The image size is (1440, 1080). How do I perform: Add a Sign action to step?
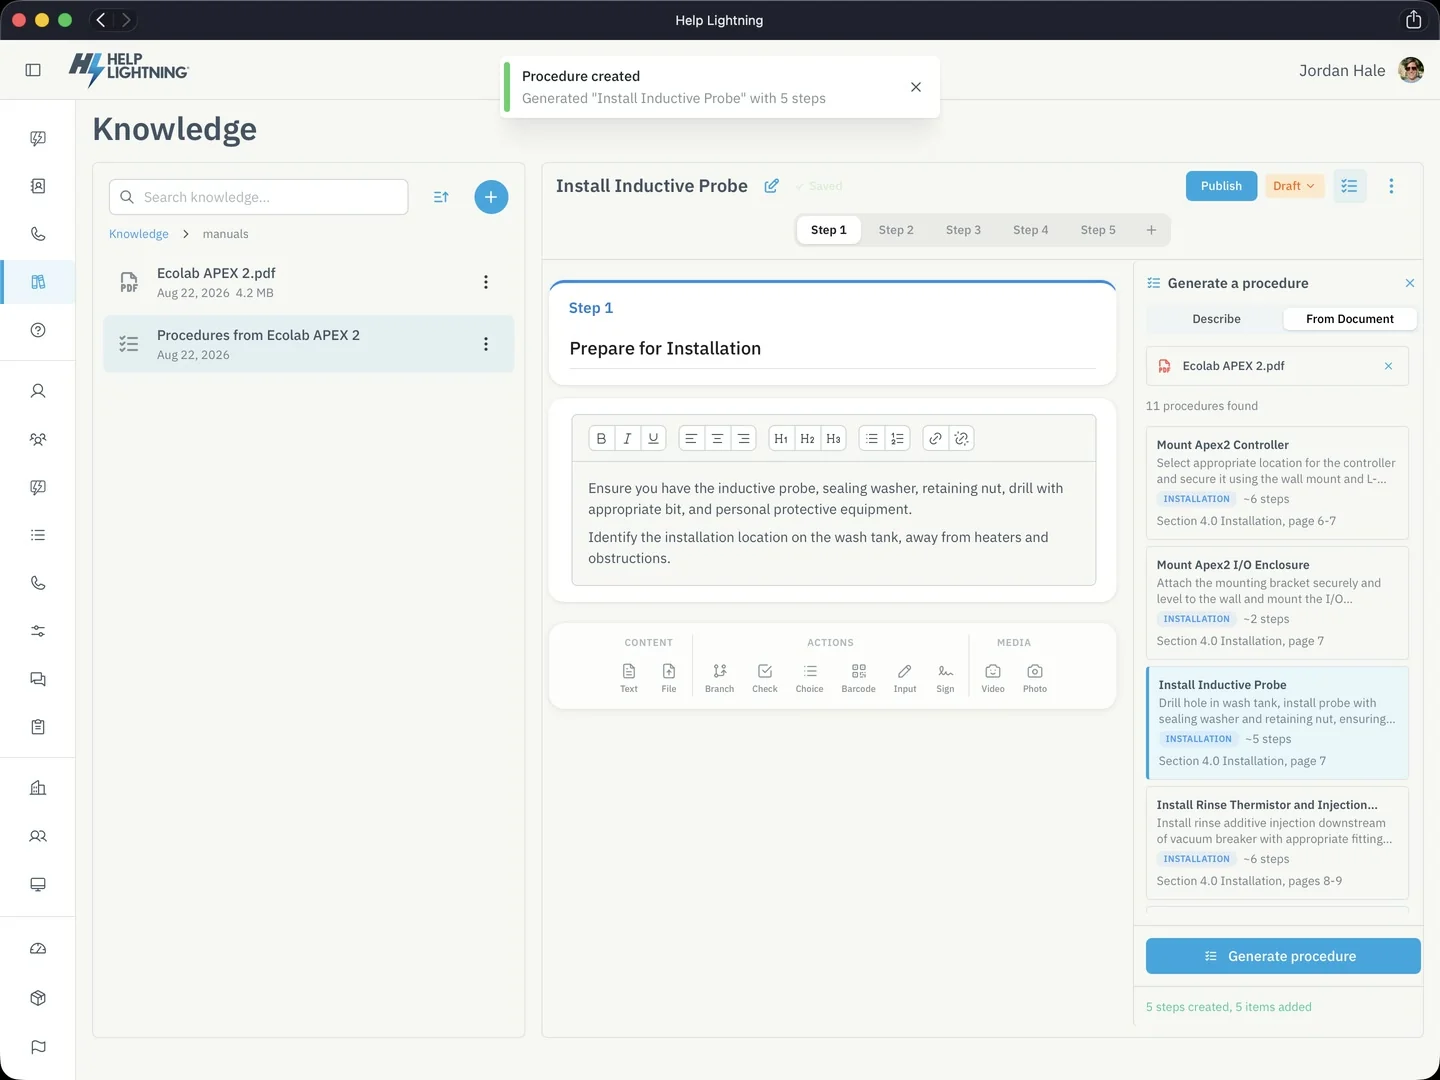tap(945, 677)
